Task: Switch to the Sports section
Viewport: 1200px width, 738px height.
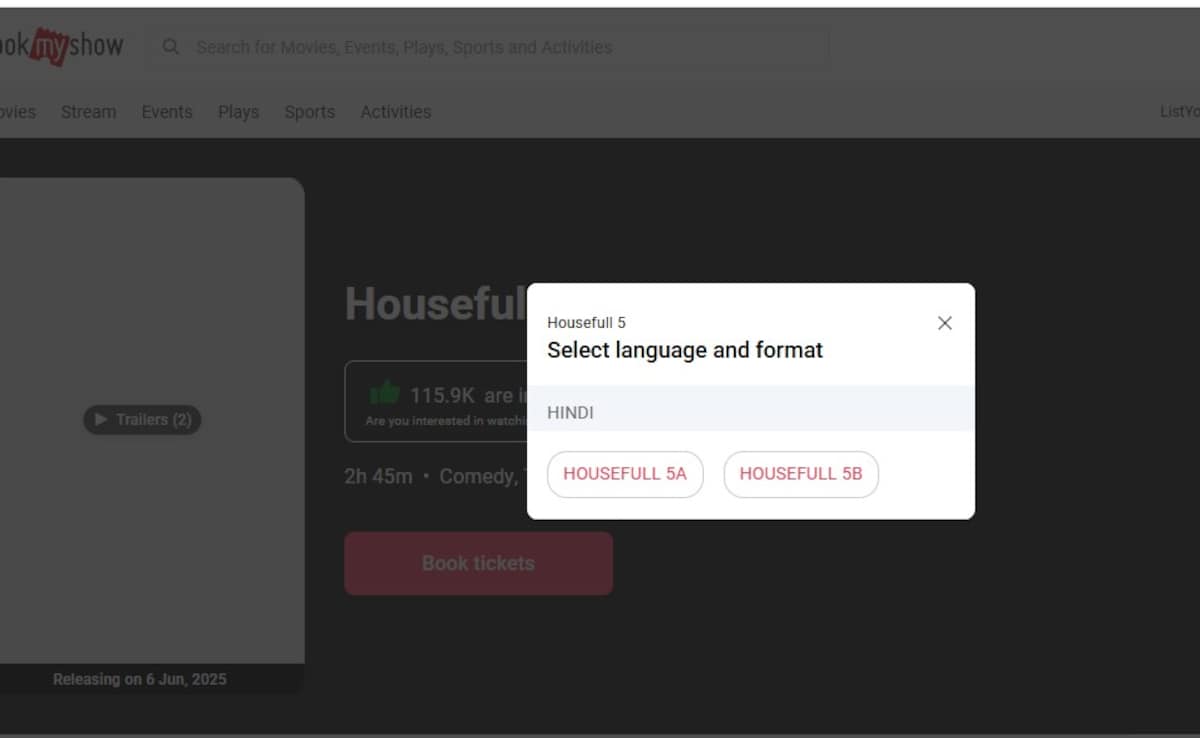Action: [x=309, y=112]
